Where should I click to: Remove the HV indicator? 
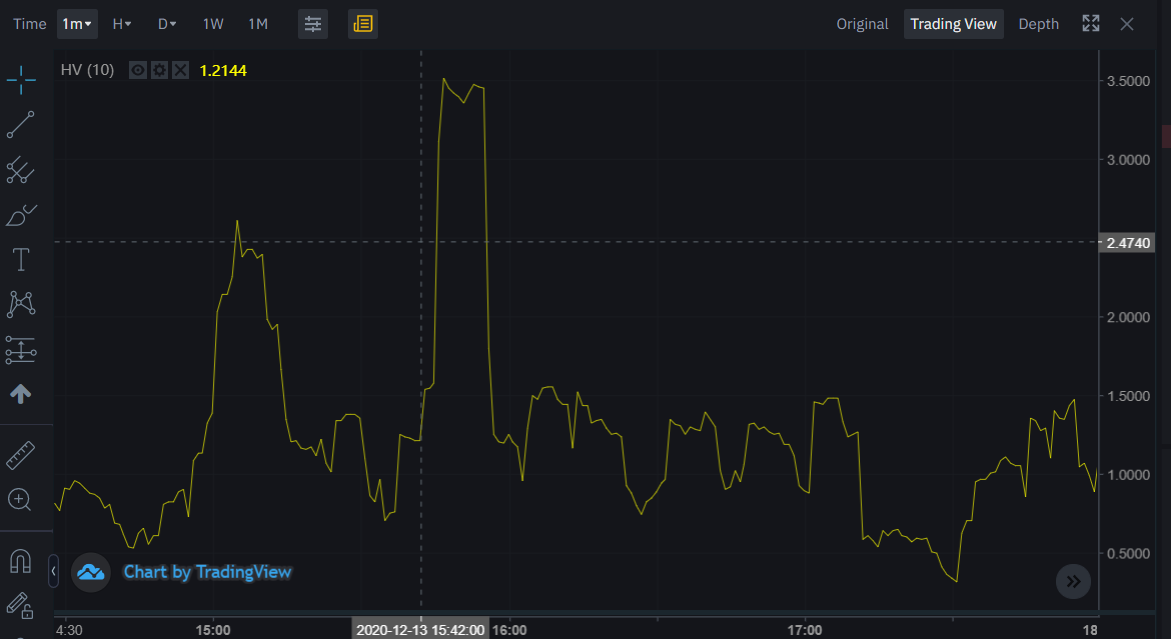pyautogui.click(x=180, y=70)
